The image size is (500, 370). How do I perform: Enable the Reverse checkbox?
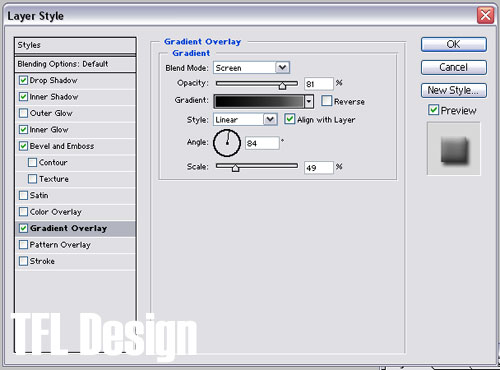click(327, 101)
